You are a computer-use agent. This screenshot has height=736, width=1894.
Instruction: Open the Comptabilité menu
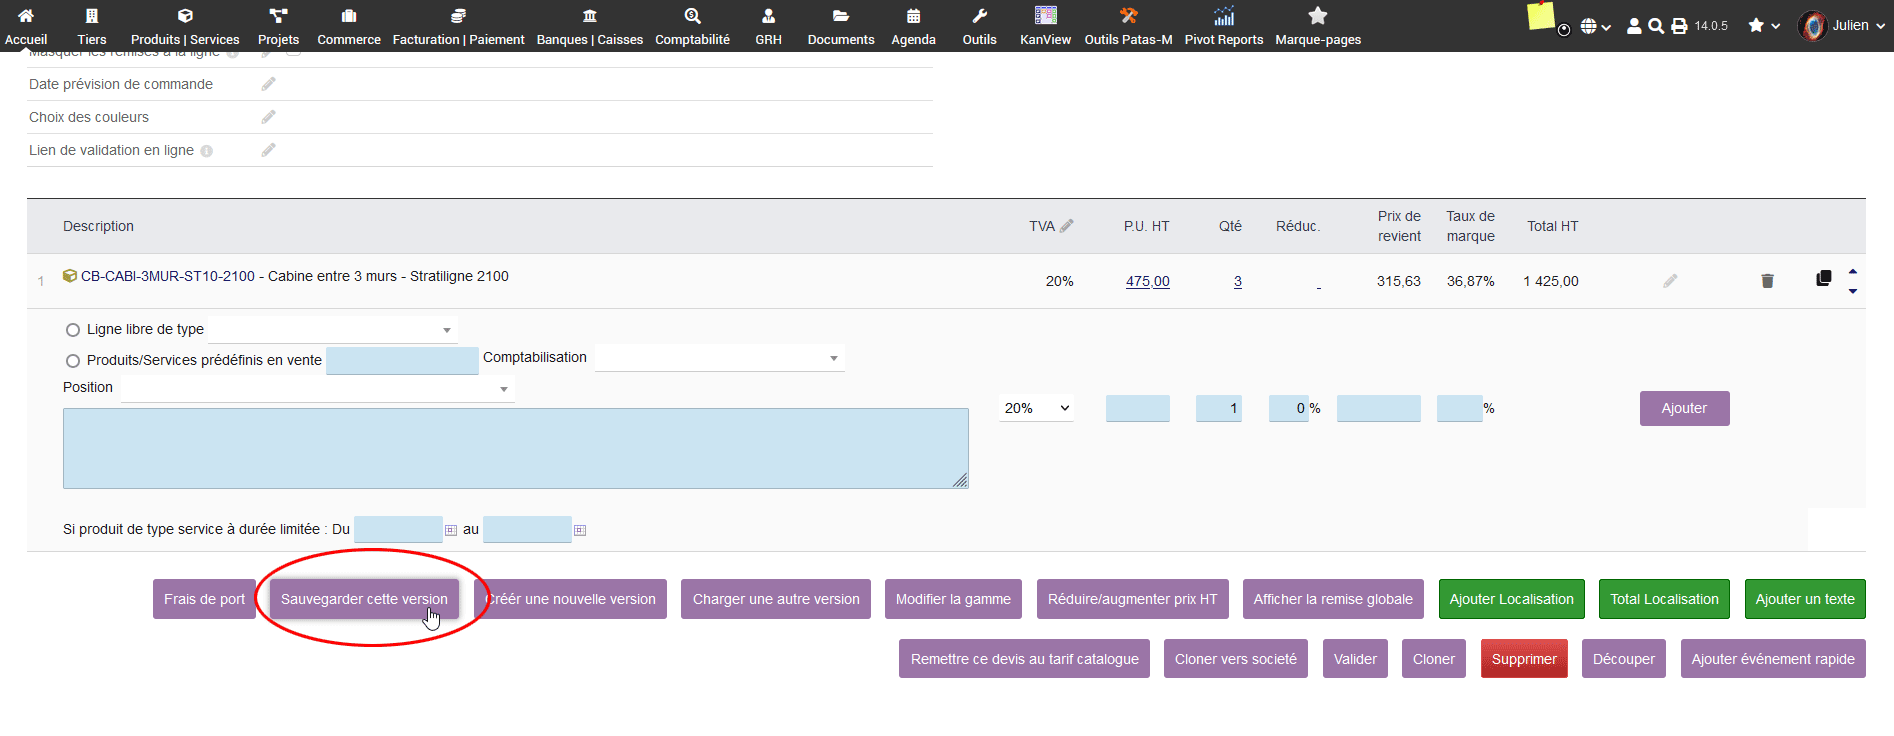click(x=692, y=26)
